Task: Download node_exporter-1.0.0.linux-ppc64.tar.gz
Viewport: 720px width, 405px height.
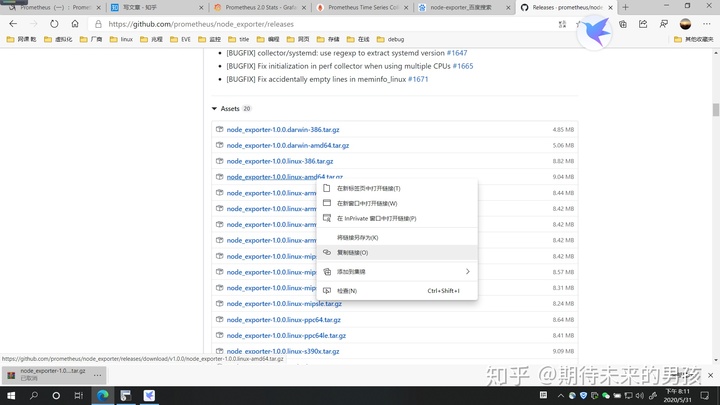Action: click(x=283, y=320)
